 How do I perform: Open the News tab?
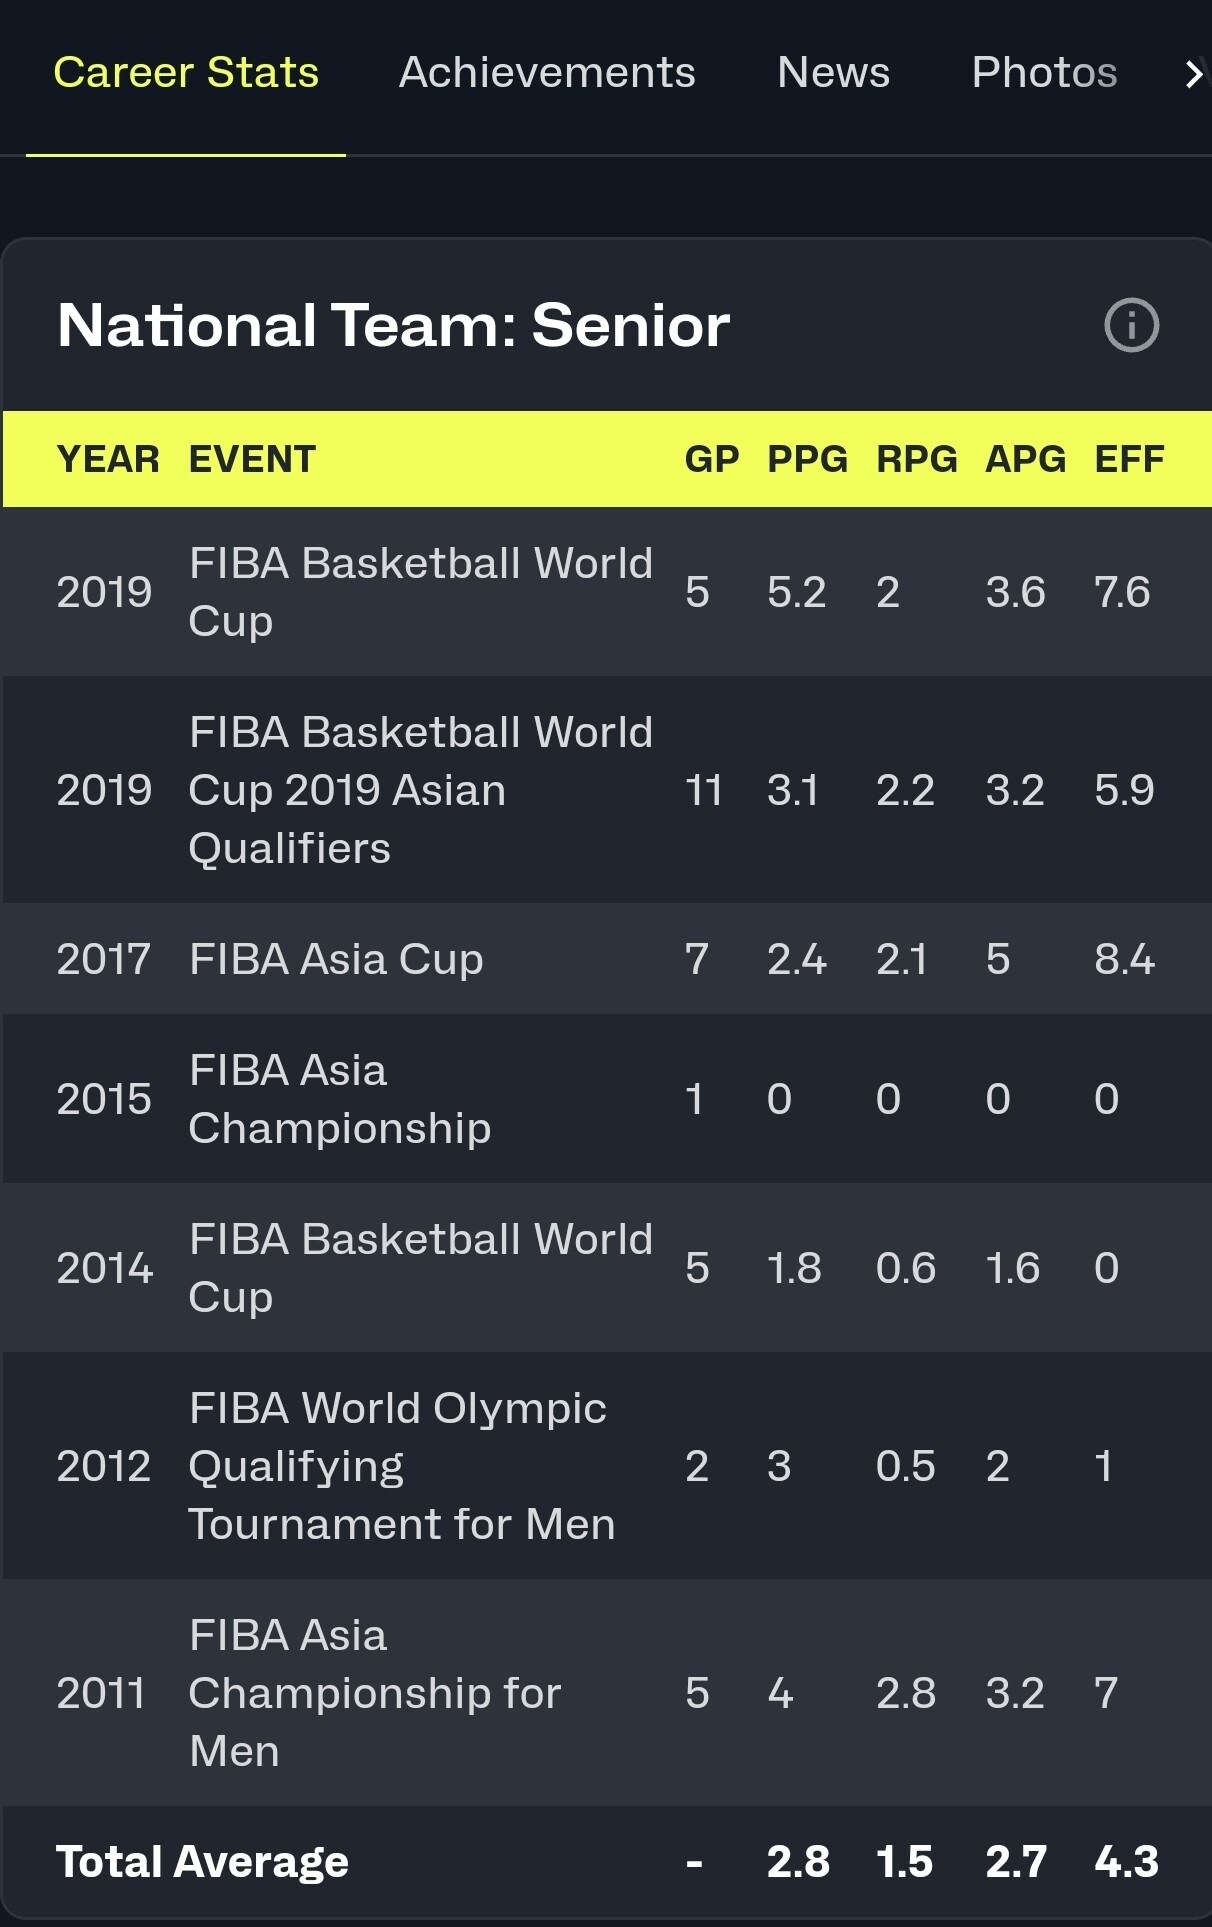[833, 73]
